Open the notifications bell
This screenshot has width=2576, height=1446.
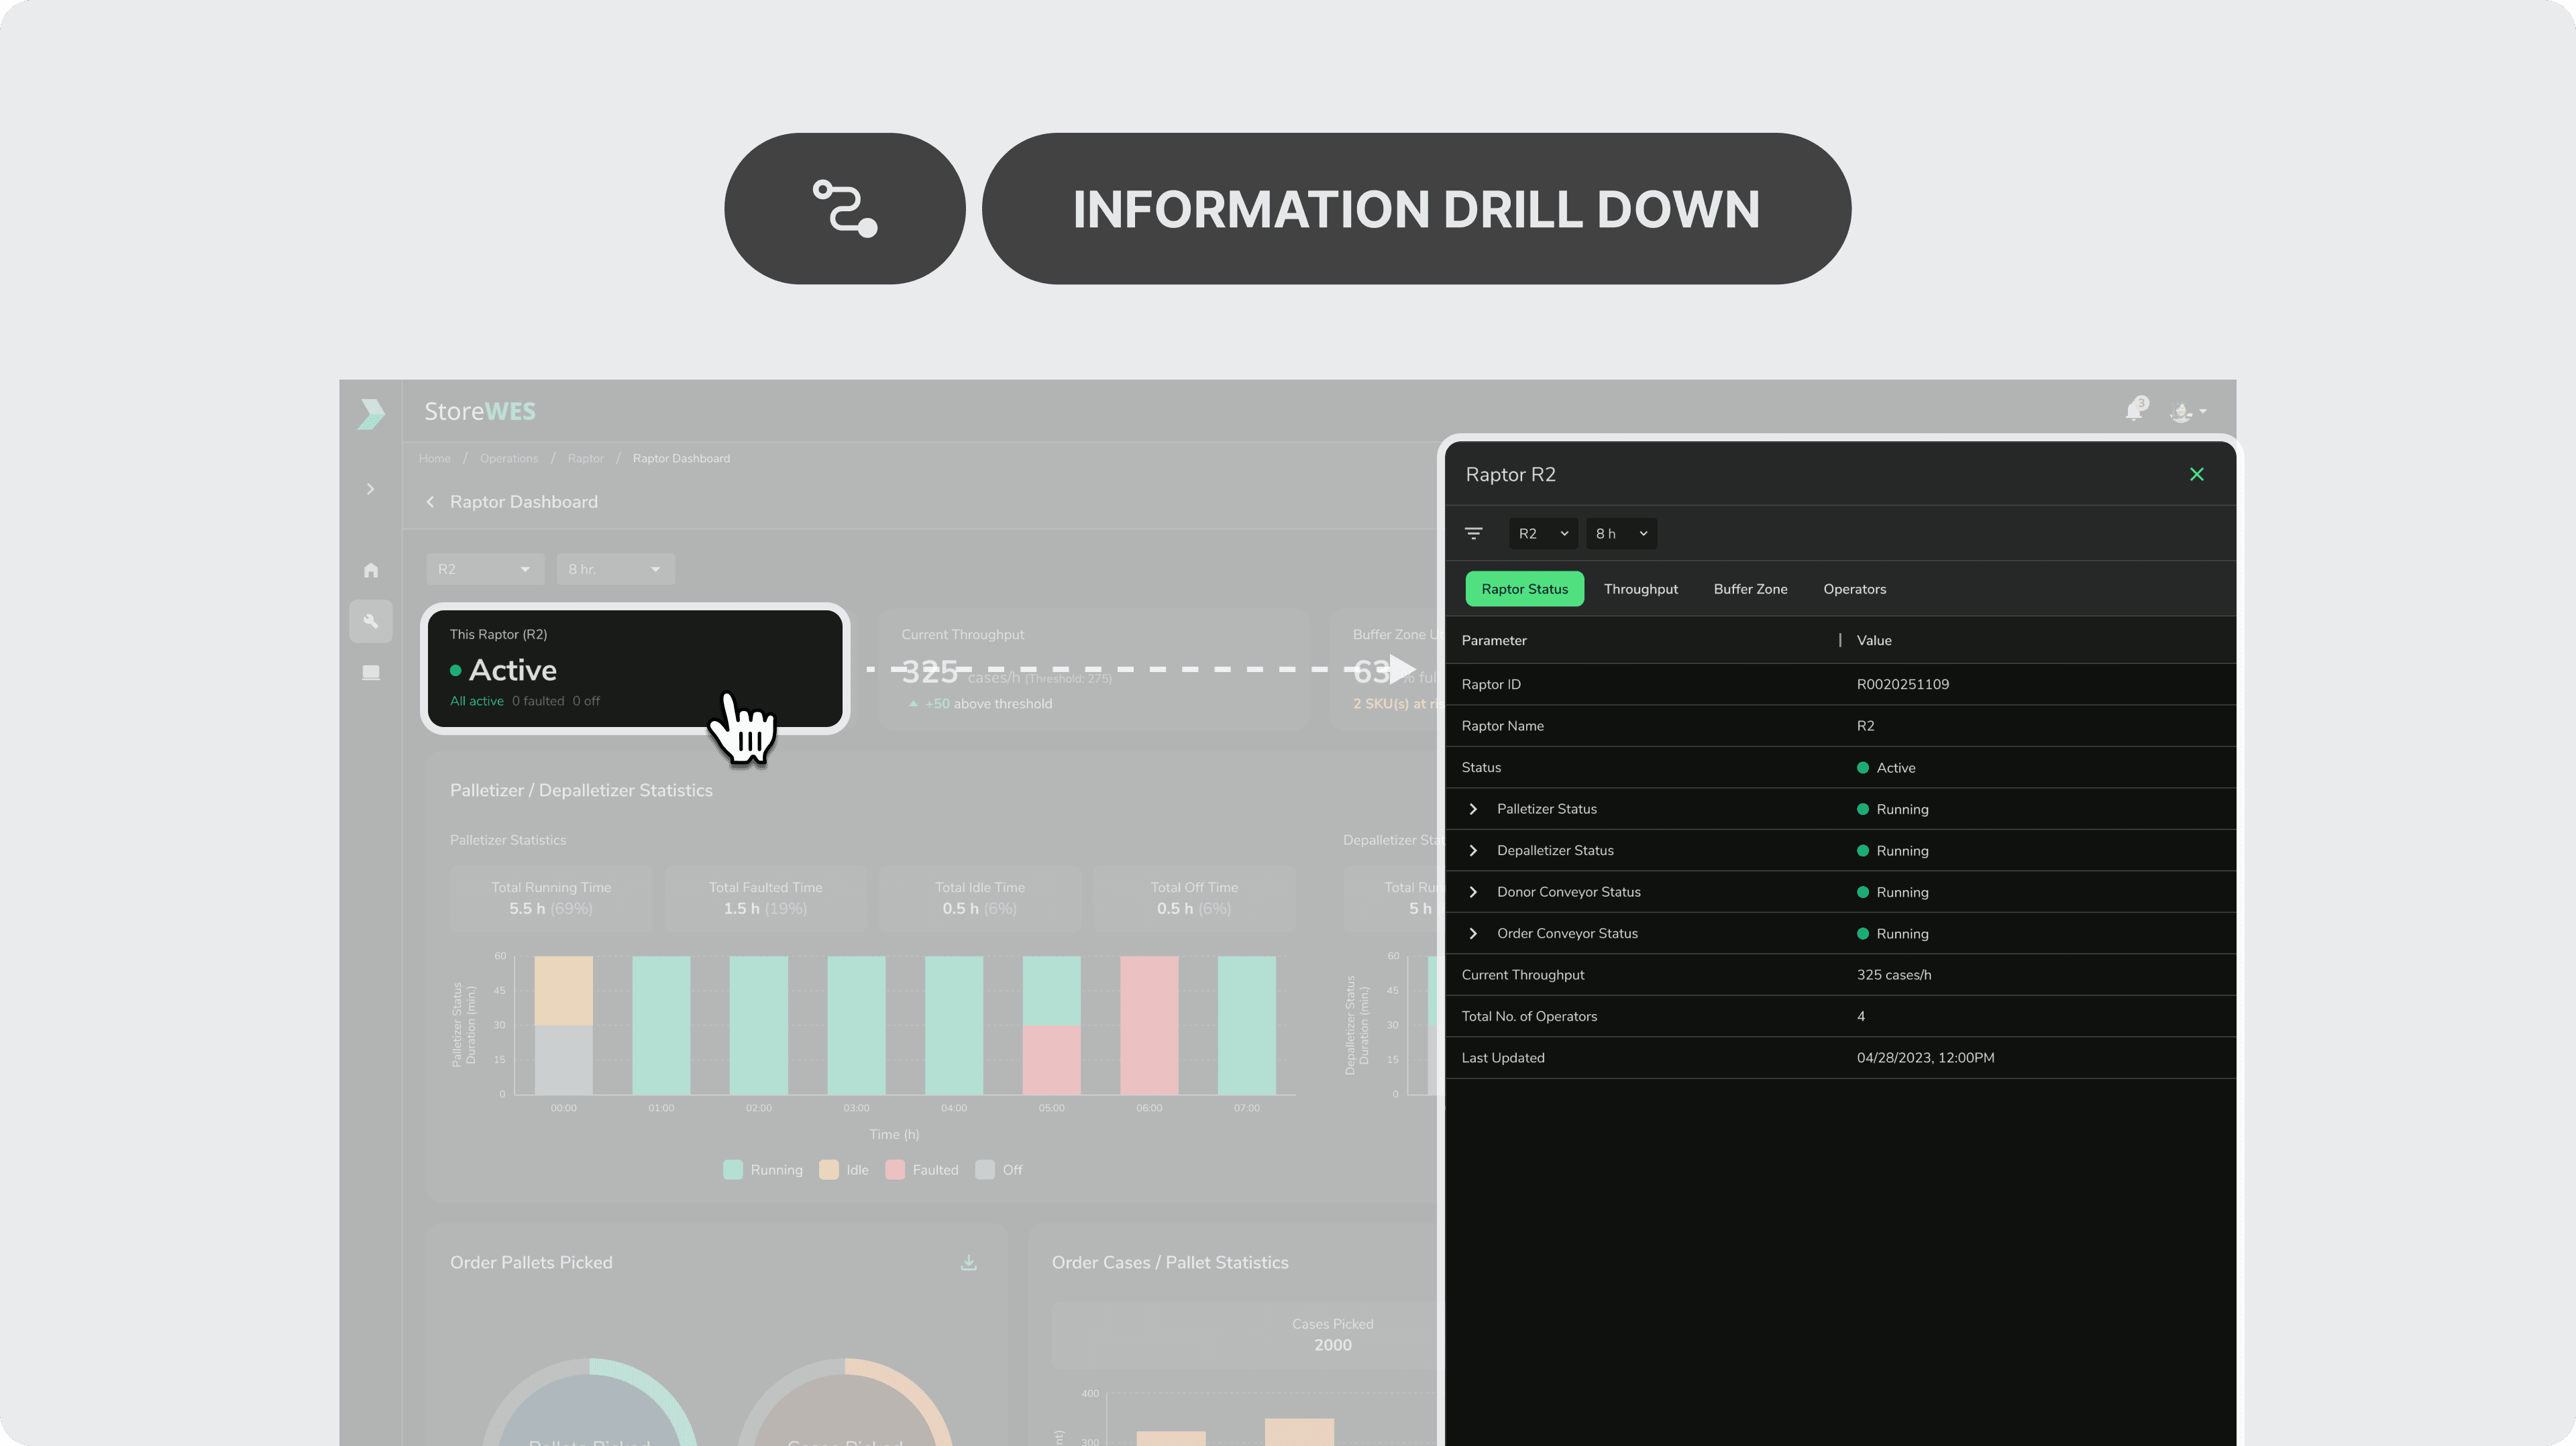point(2134,410)
